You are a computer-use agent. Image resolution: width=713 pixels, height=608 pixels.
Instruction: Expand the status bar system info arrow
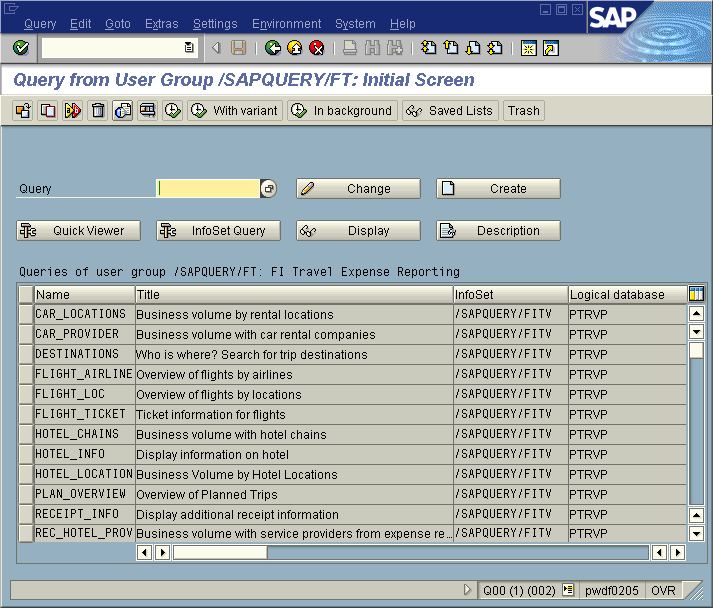pyautogui.click(x=468, y=590)
